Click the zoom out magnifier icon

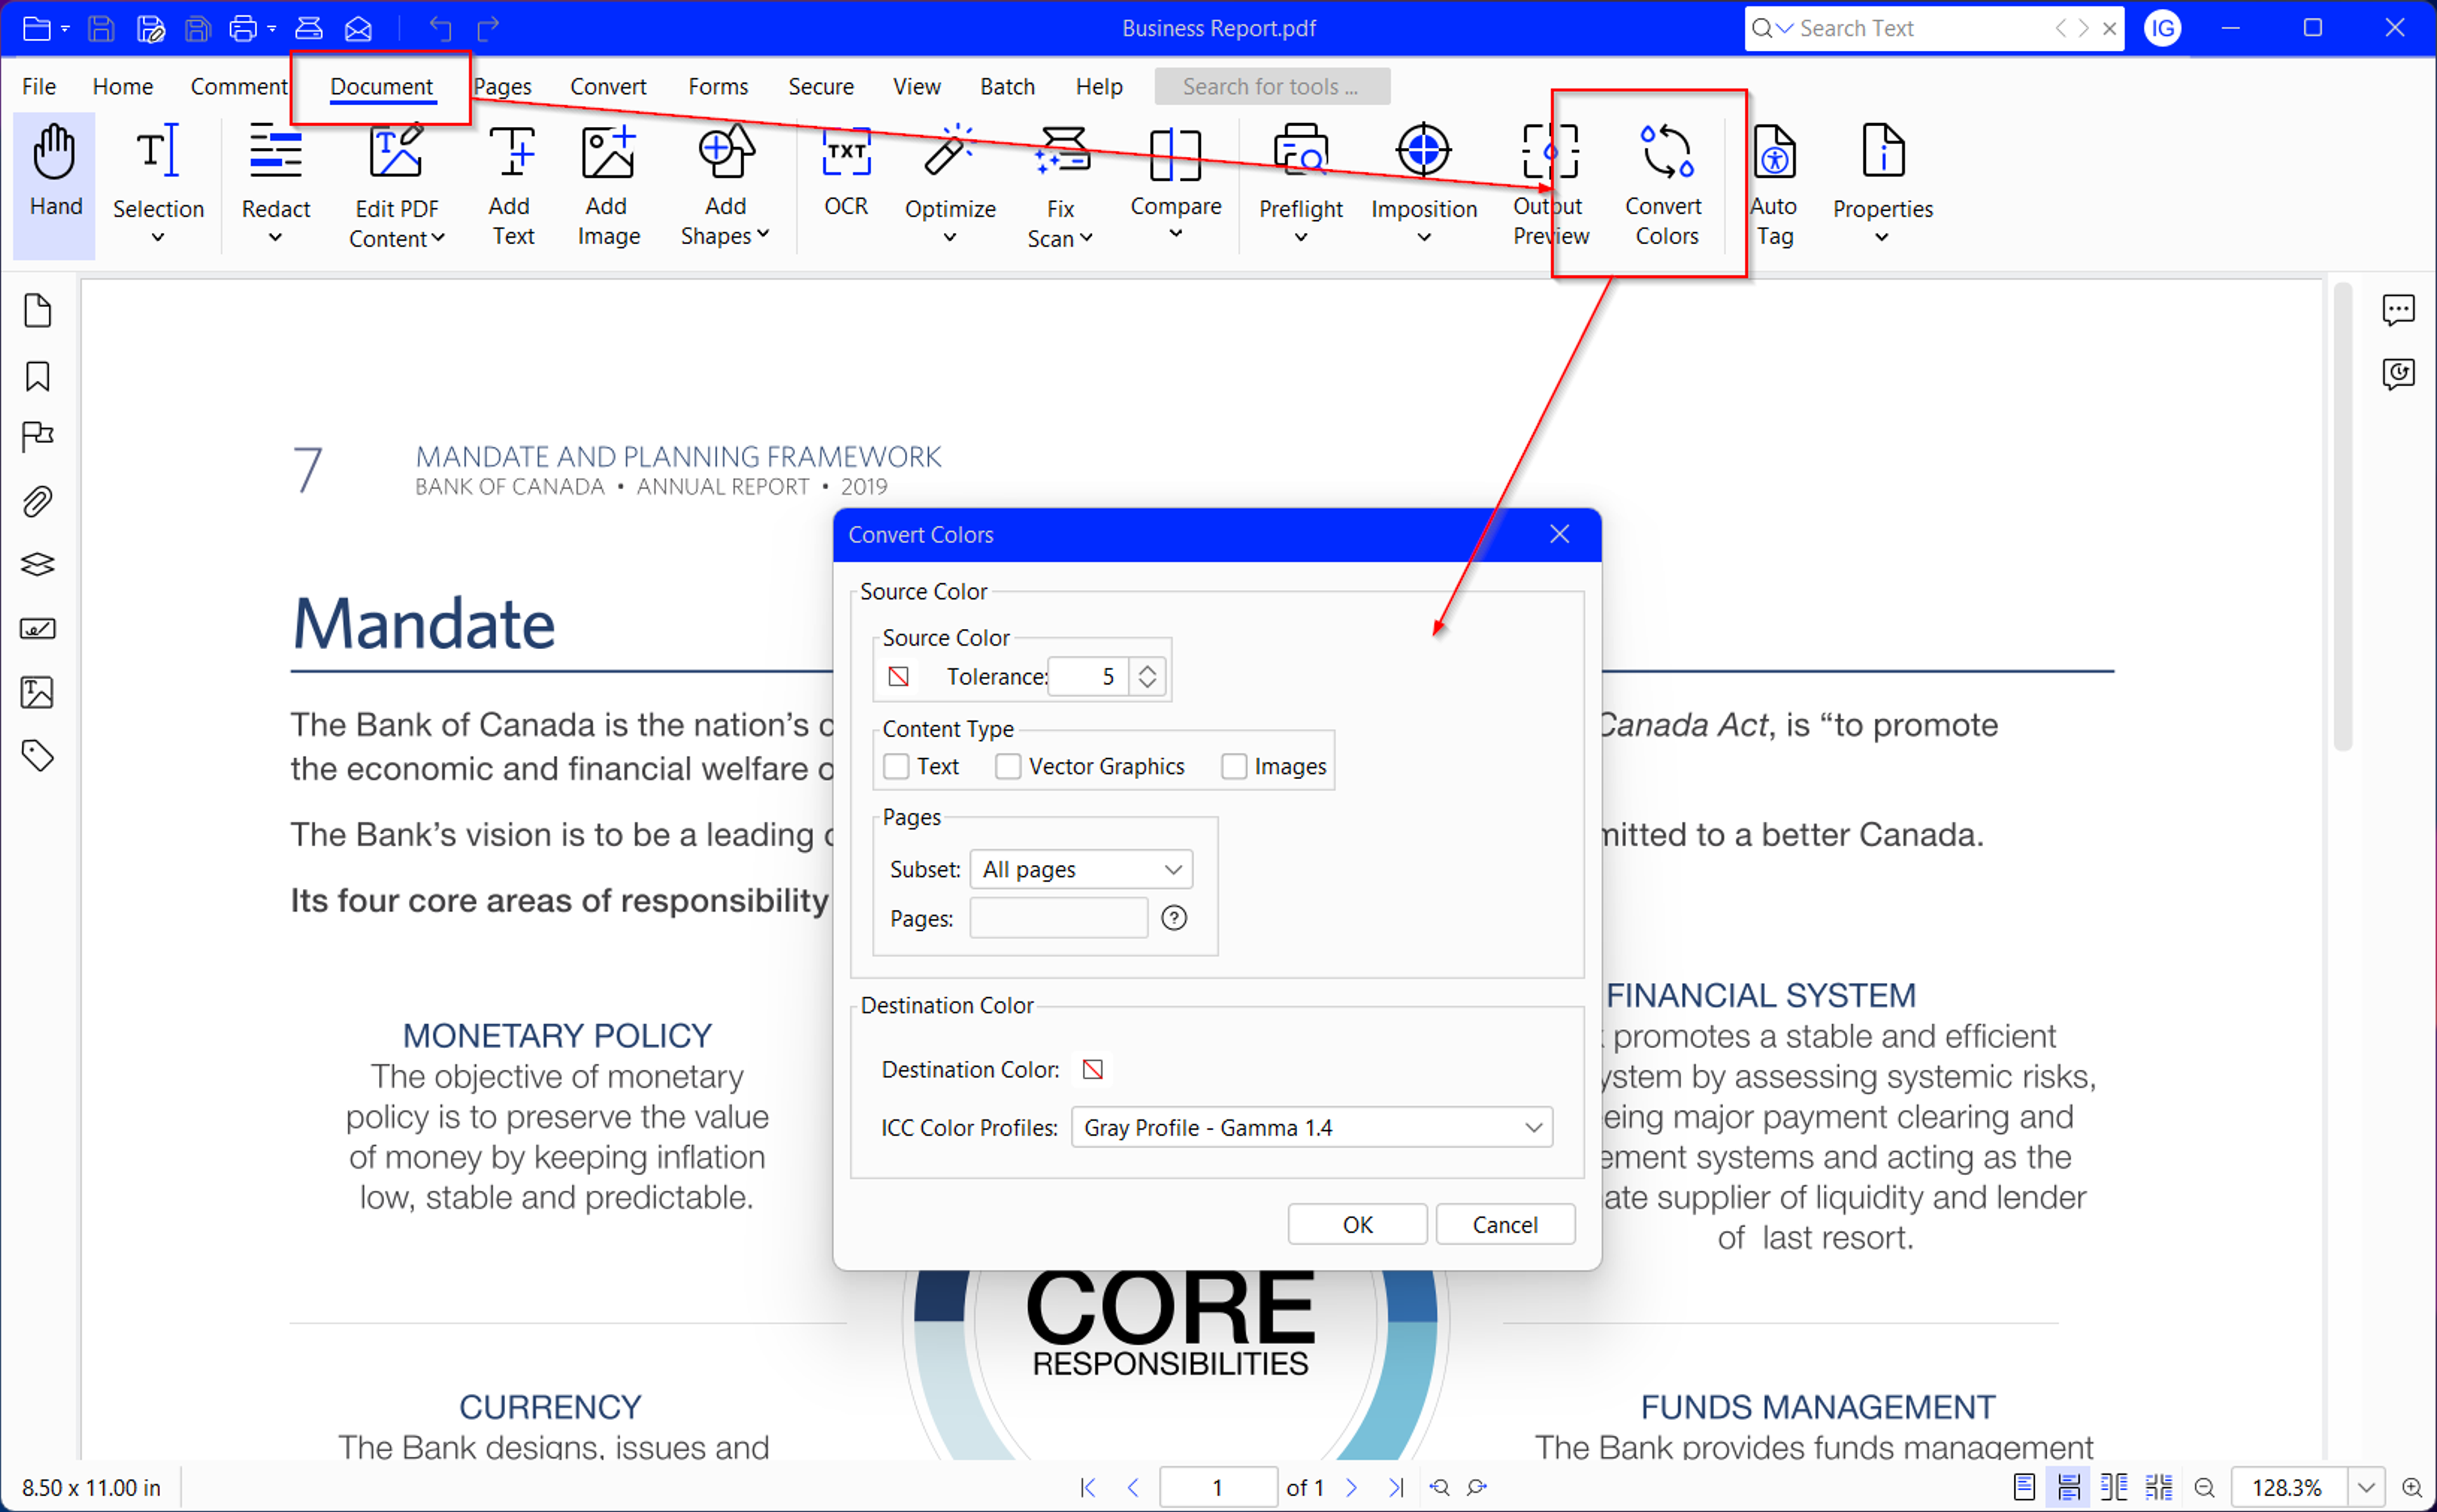point(2204,1488)
